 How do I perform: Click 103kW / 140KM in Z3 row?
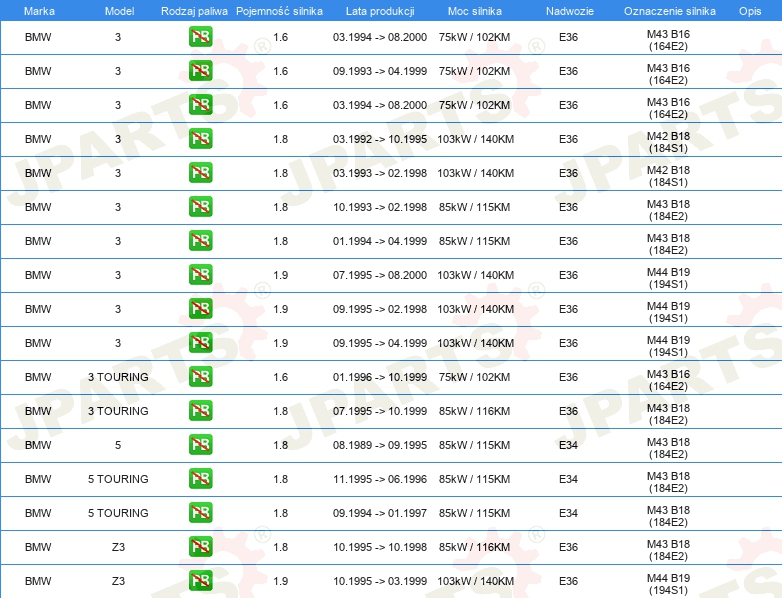click(475, 581)
